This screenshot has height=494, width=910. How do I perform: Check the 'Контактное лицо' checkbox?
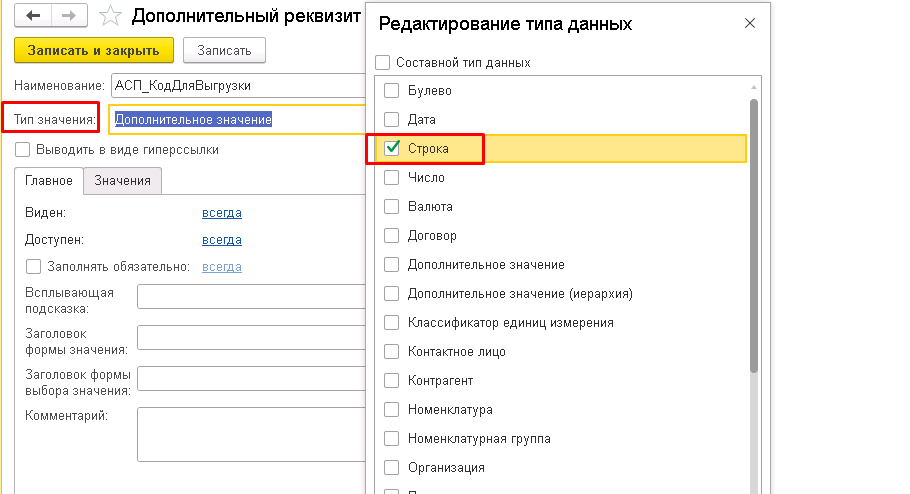click(392, 352)
